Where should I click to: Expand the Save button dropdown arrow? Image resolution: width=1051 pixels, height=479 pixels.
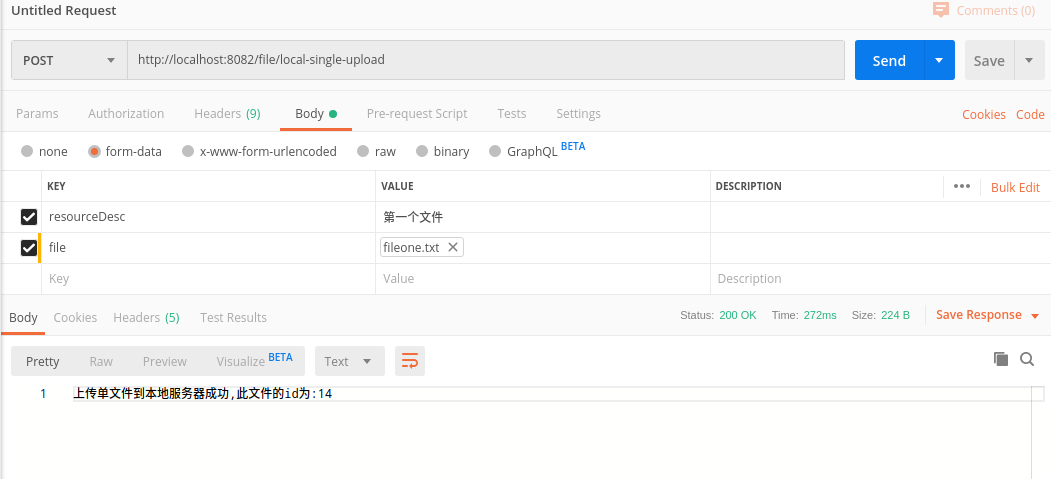click(x=1029, y=60)
